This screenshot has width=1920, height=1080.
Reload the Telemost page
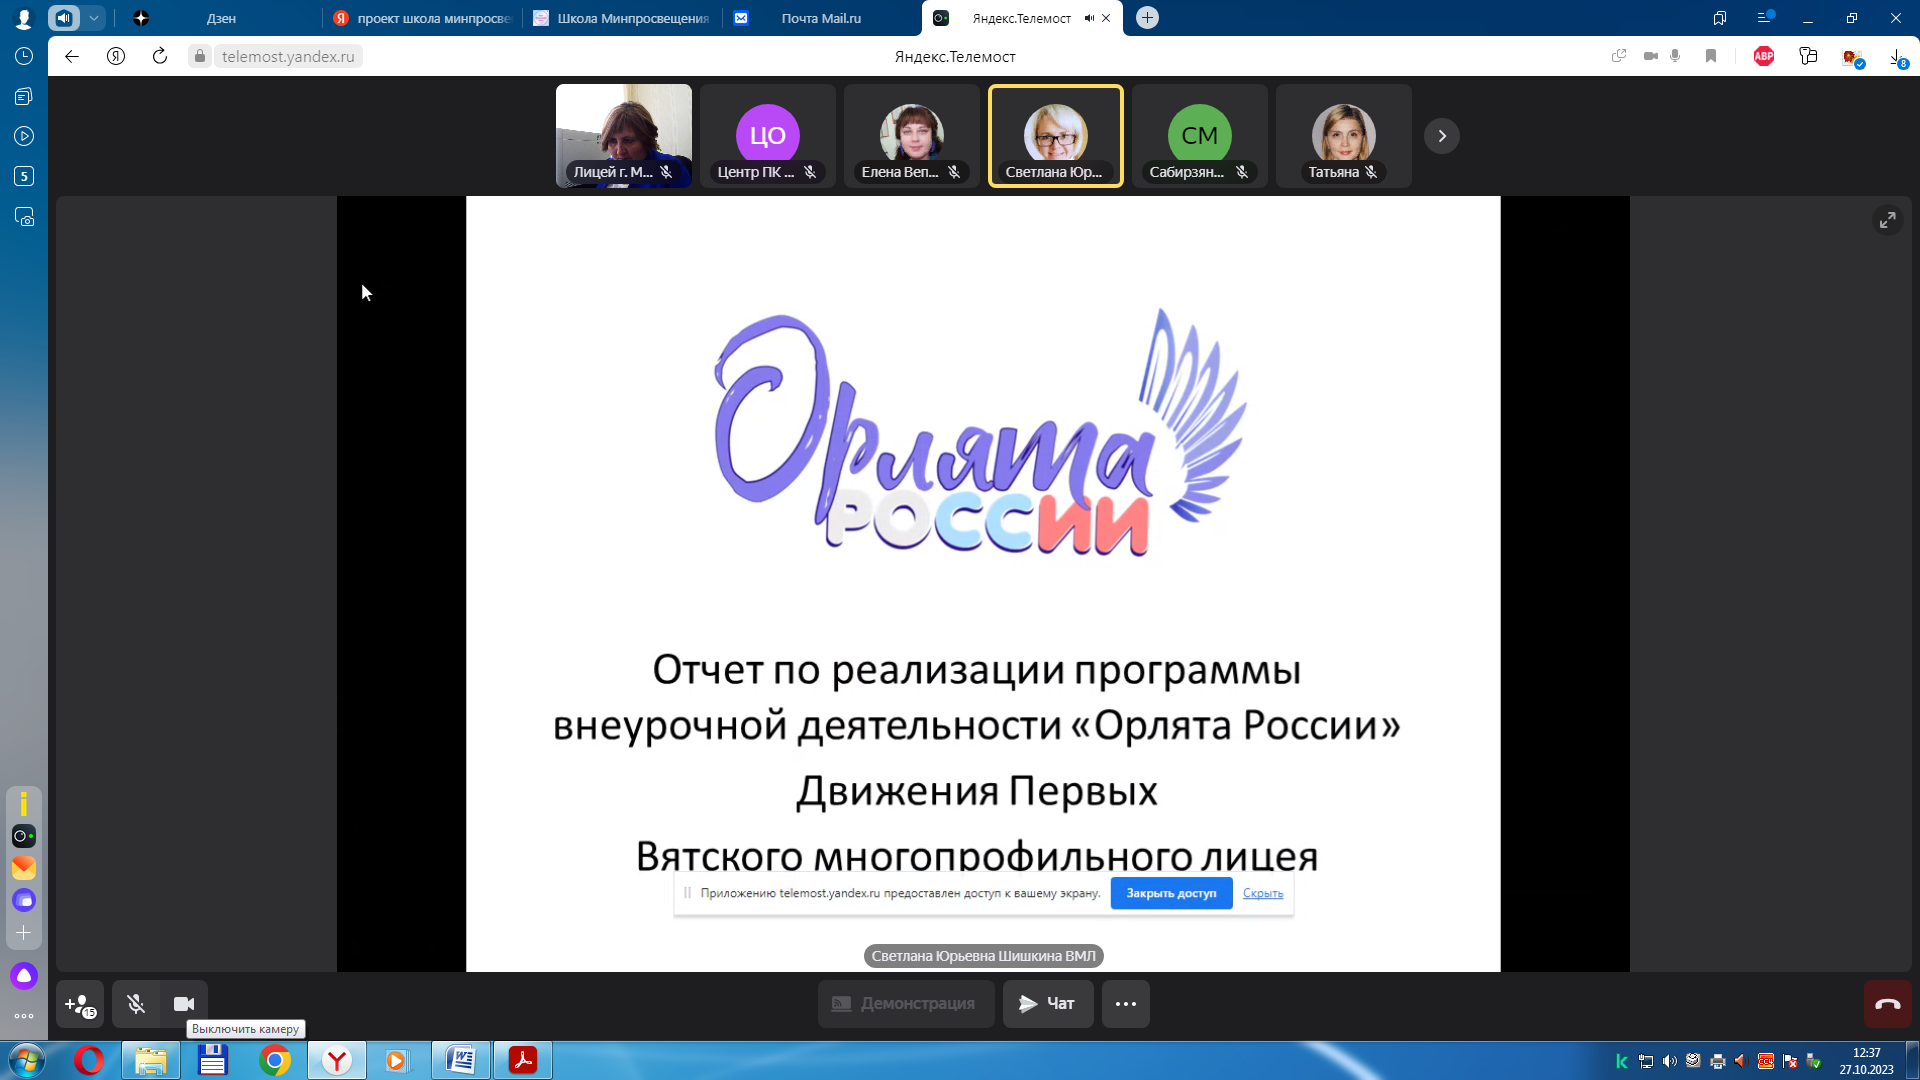[160, 56]
